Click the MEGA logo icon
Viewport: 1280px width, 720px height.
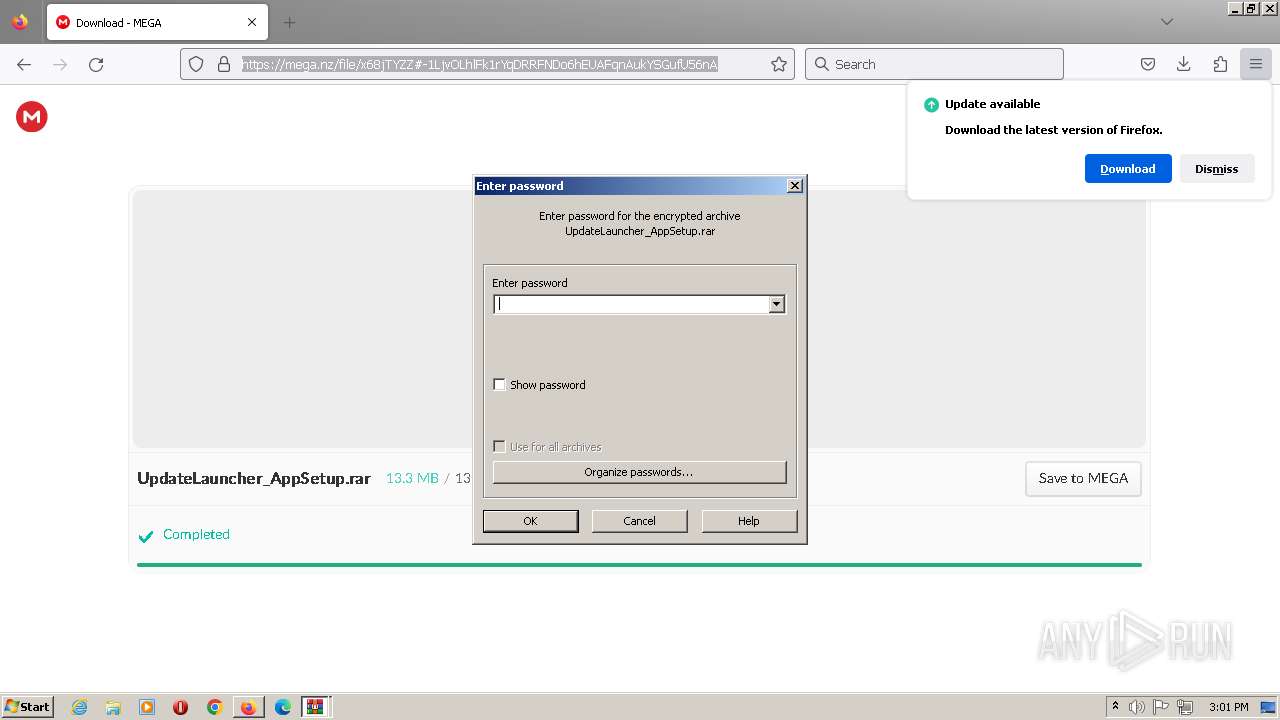(32, 117)
